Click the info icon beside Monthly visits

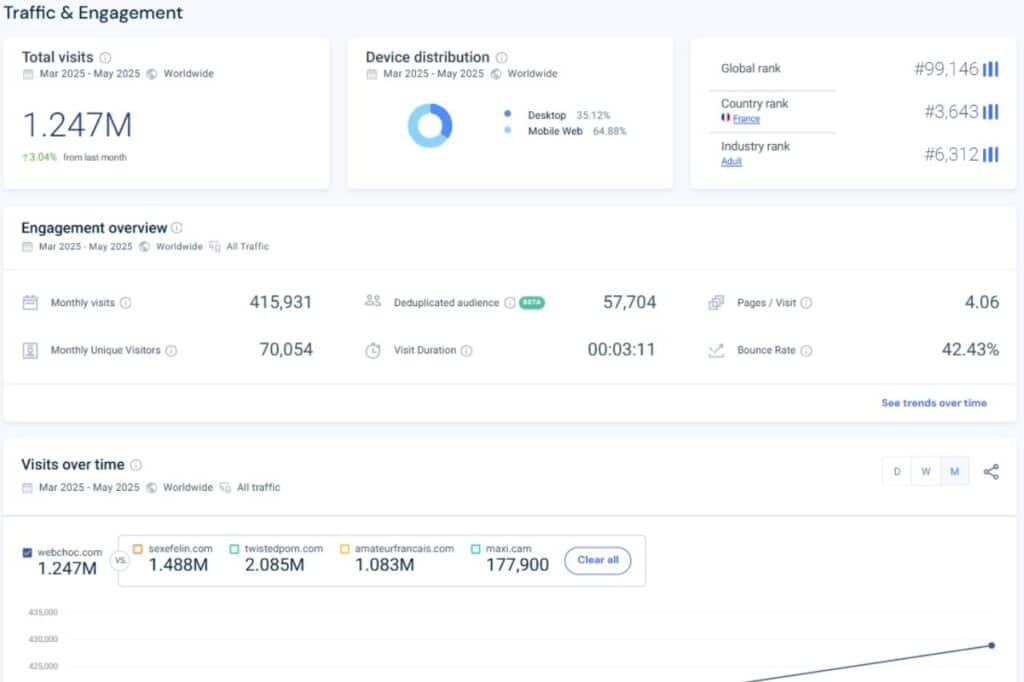pyautogui.click(x=126, y=302)
